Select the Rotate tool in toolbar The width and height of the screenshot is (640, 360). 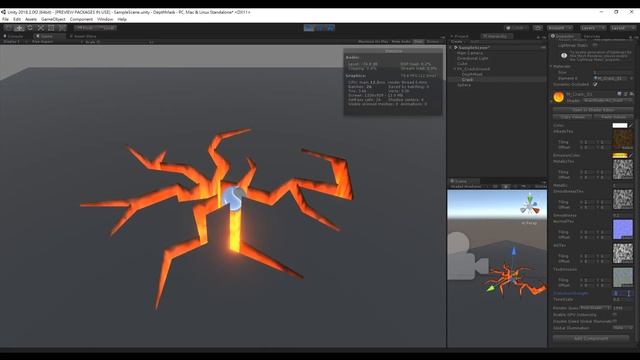pyautogui.click(x=30, y=28)
